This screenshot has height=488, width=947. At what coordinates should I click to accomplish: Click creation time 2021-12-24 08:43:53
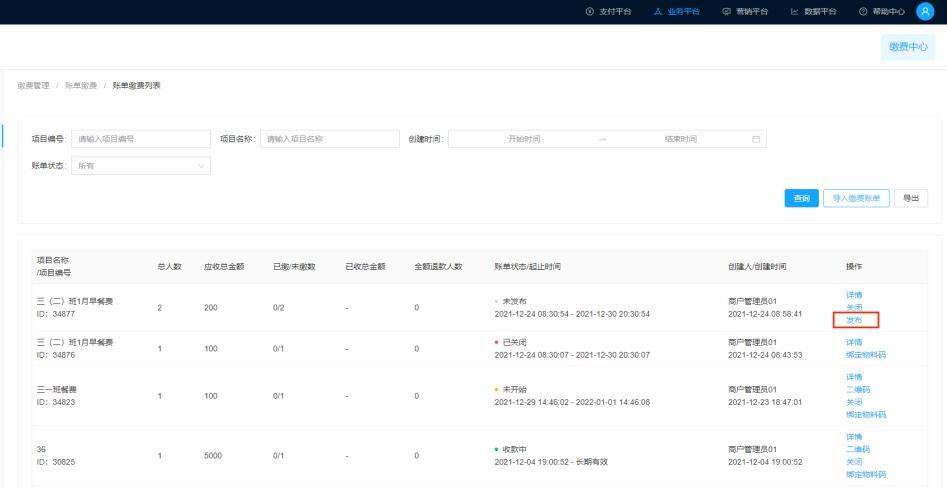pos(765,355)
